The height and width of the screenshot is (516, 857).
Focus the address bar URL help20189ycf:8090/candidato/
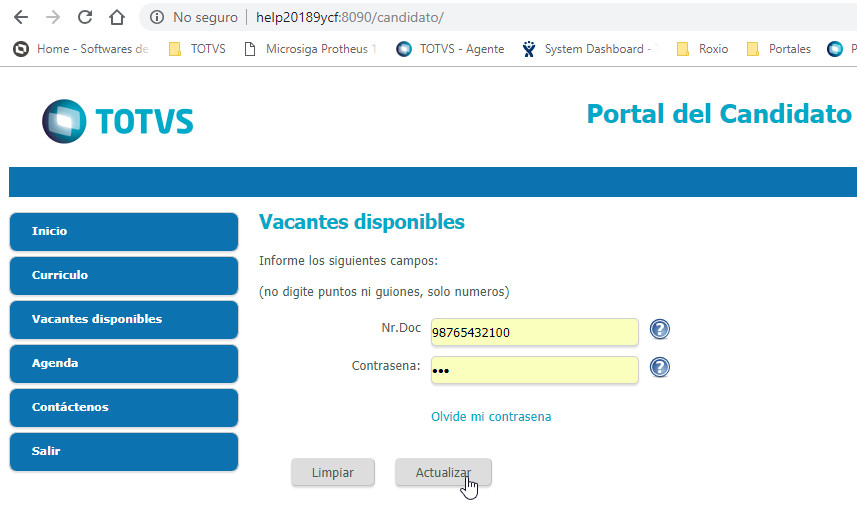point(350,17)
